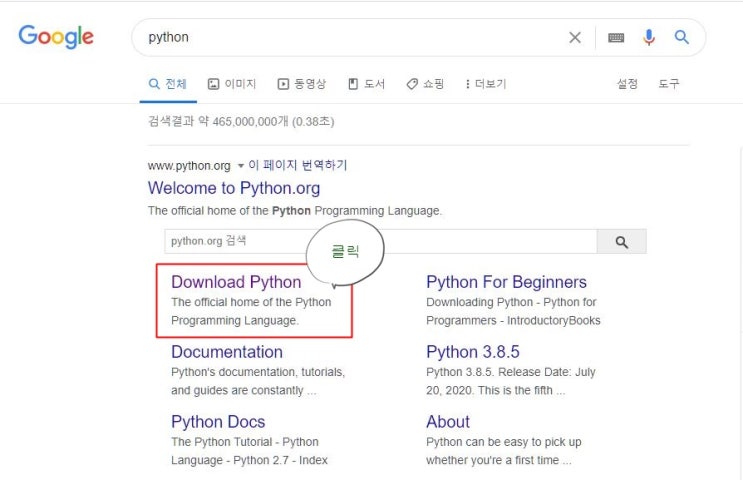Click snippet 'The official home of the Python Programming Language.' under Welcome
The image size is (743, 480).
(295, 211)
